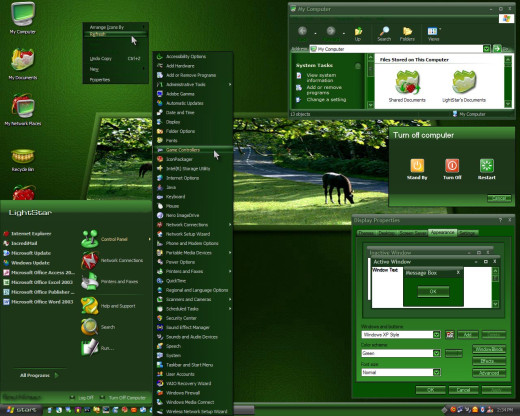
Task: Choose Properties in desktop context menu
Action: coord(115,80)
